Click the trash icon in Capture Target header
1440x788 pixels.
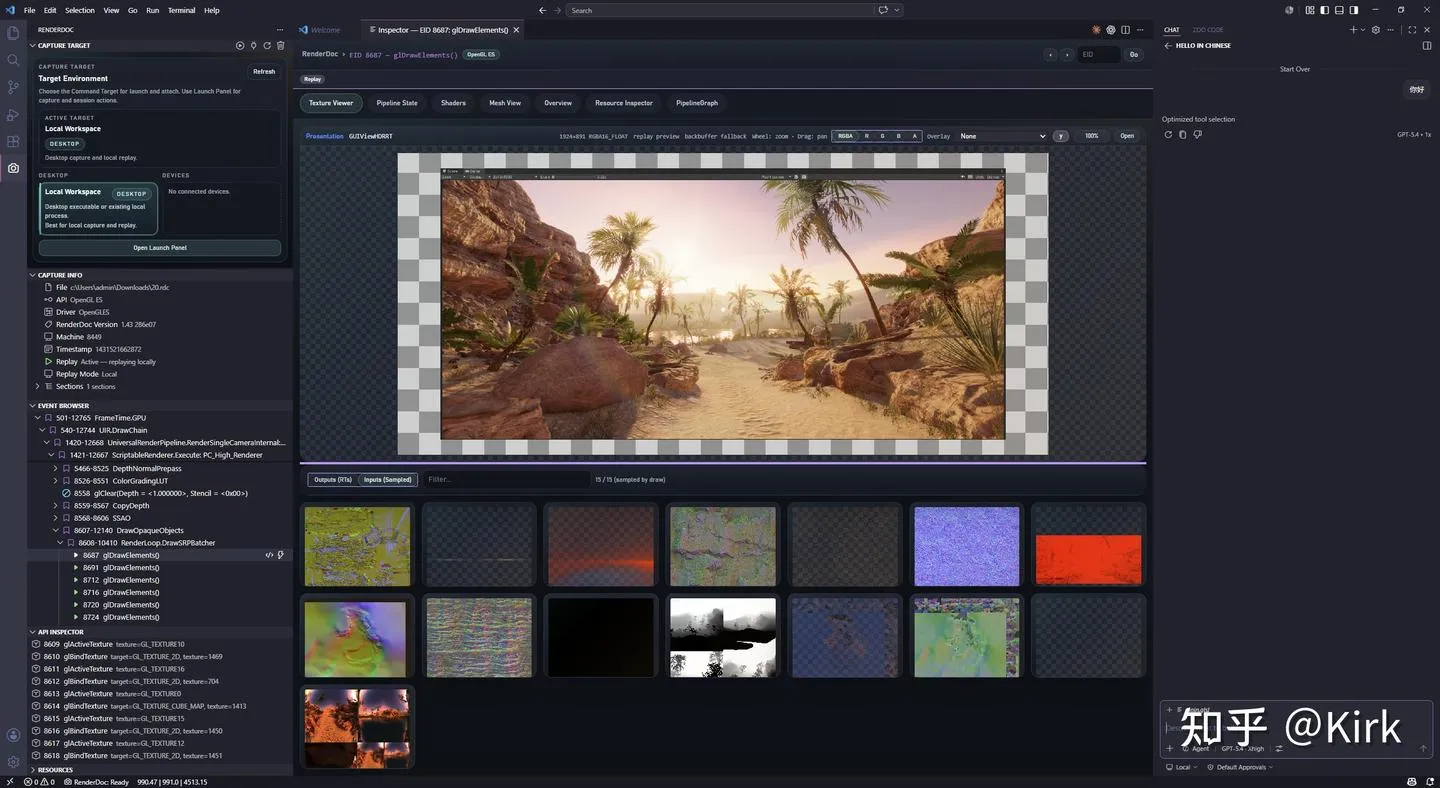click(281, 45)
